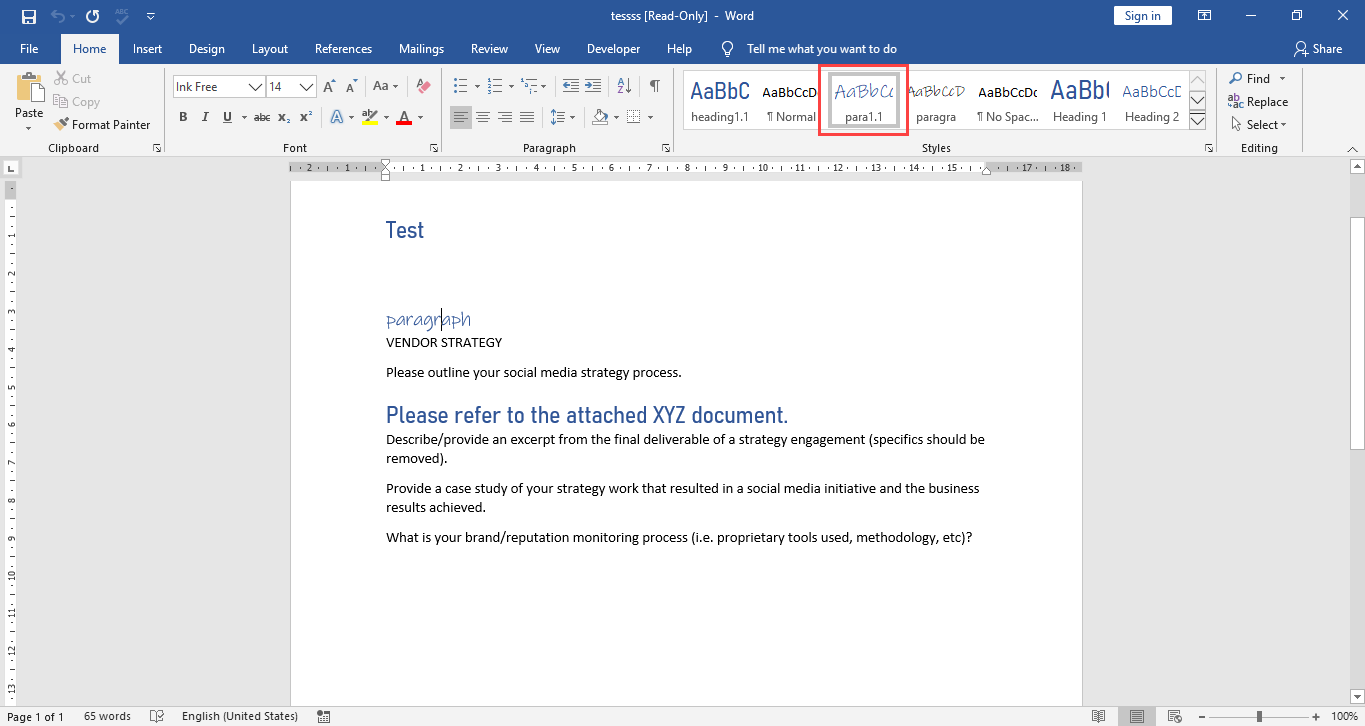Viewport: 1365px width, 726px height.
Task: Open Ribbon Display Options
Action: click(x=1205, y=16)
